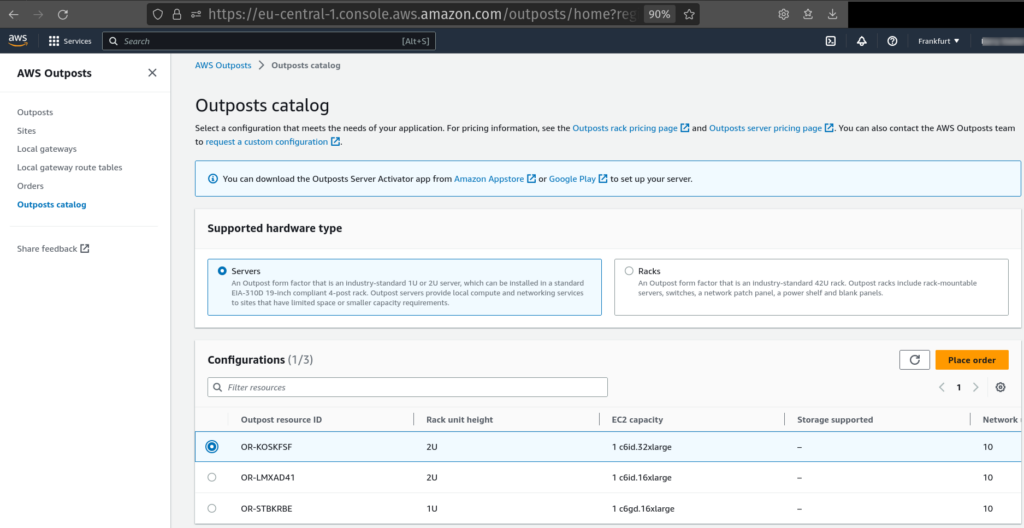Open the Amazon Appstore link

tap(495, 178)
